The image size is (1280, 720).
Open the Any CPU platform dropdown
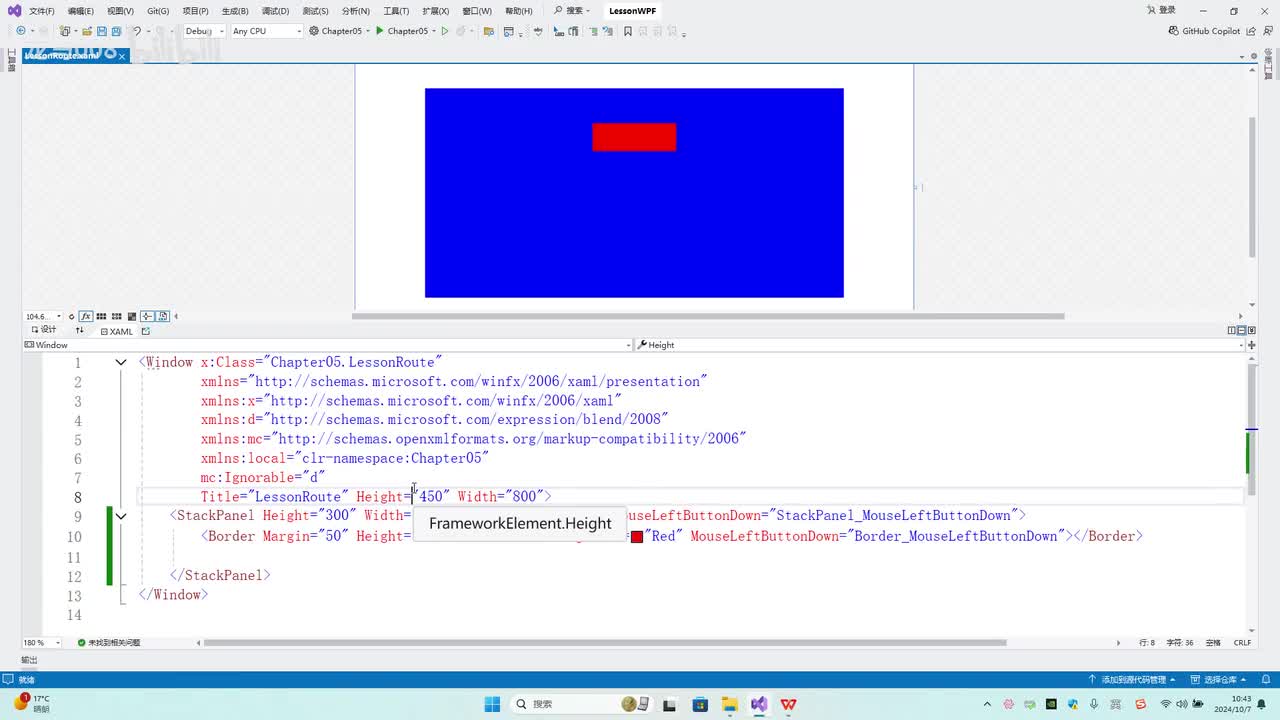(x=266, y=31)
